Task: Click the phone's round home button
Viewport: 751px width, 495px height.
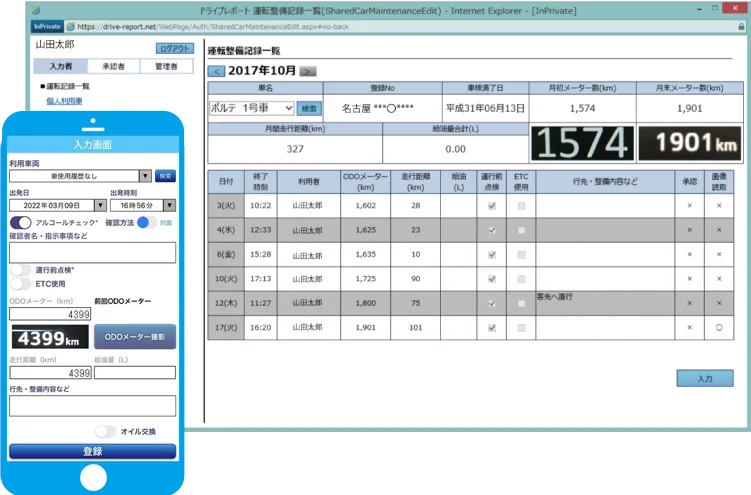Action: 93,477
